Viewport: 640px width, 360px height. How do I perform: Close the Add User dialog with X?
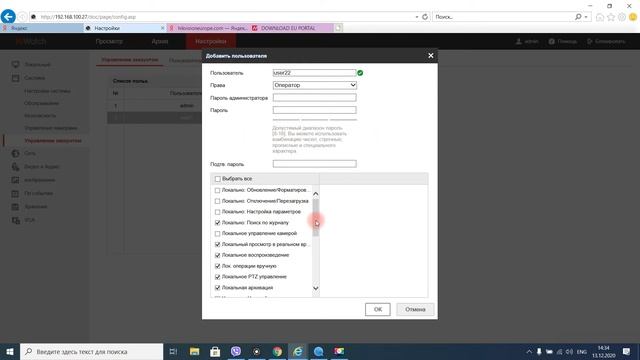click(431, 56)
